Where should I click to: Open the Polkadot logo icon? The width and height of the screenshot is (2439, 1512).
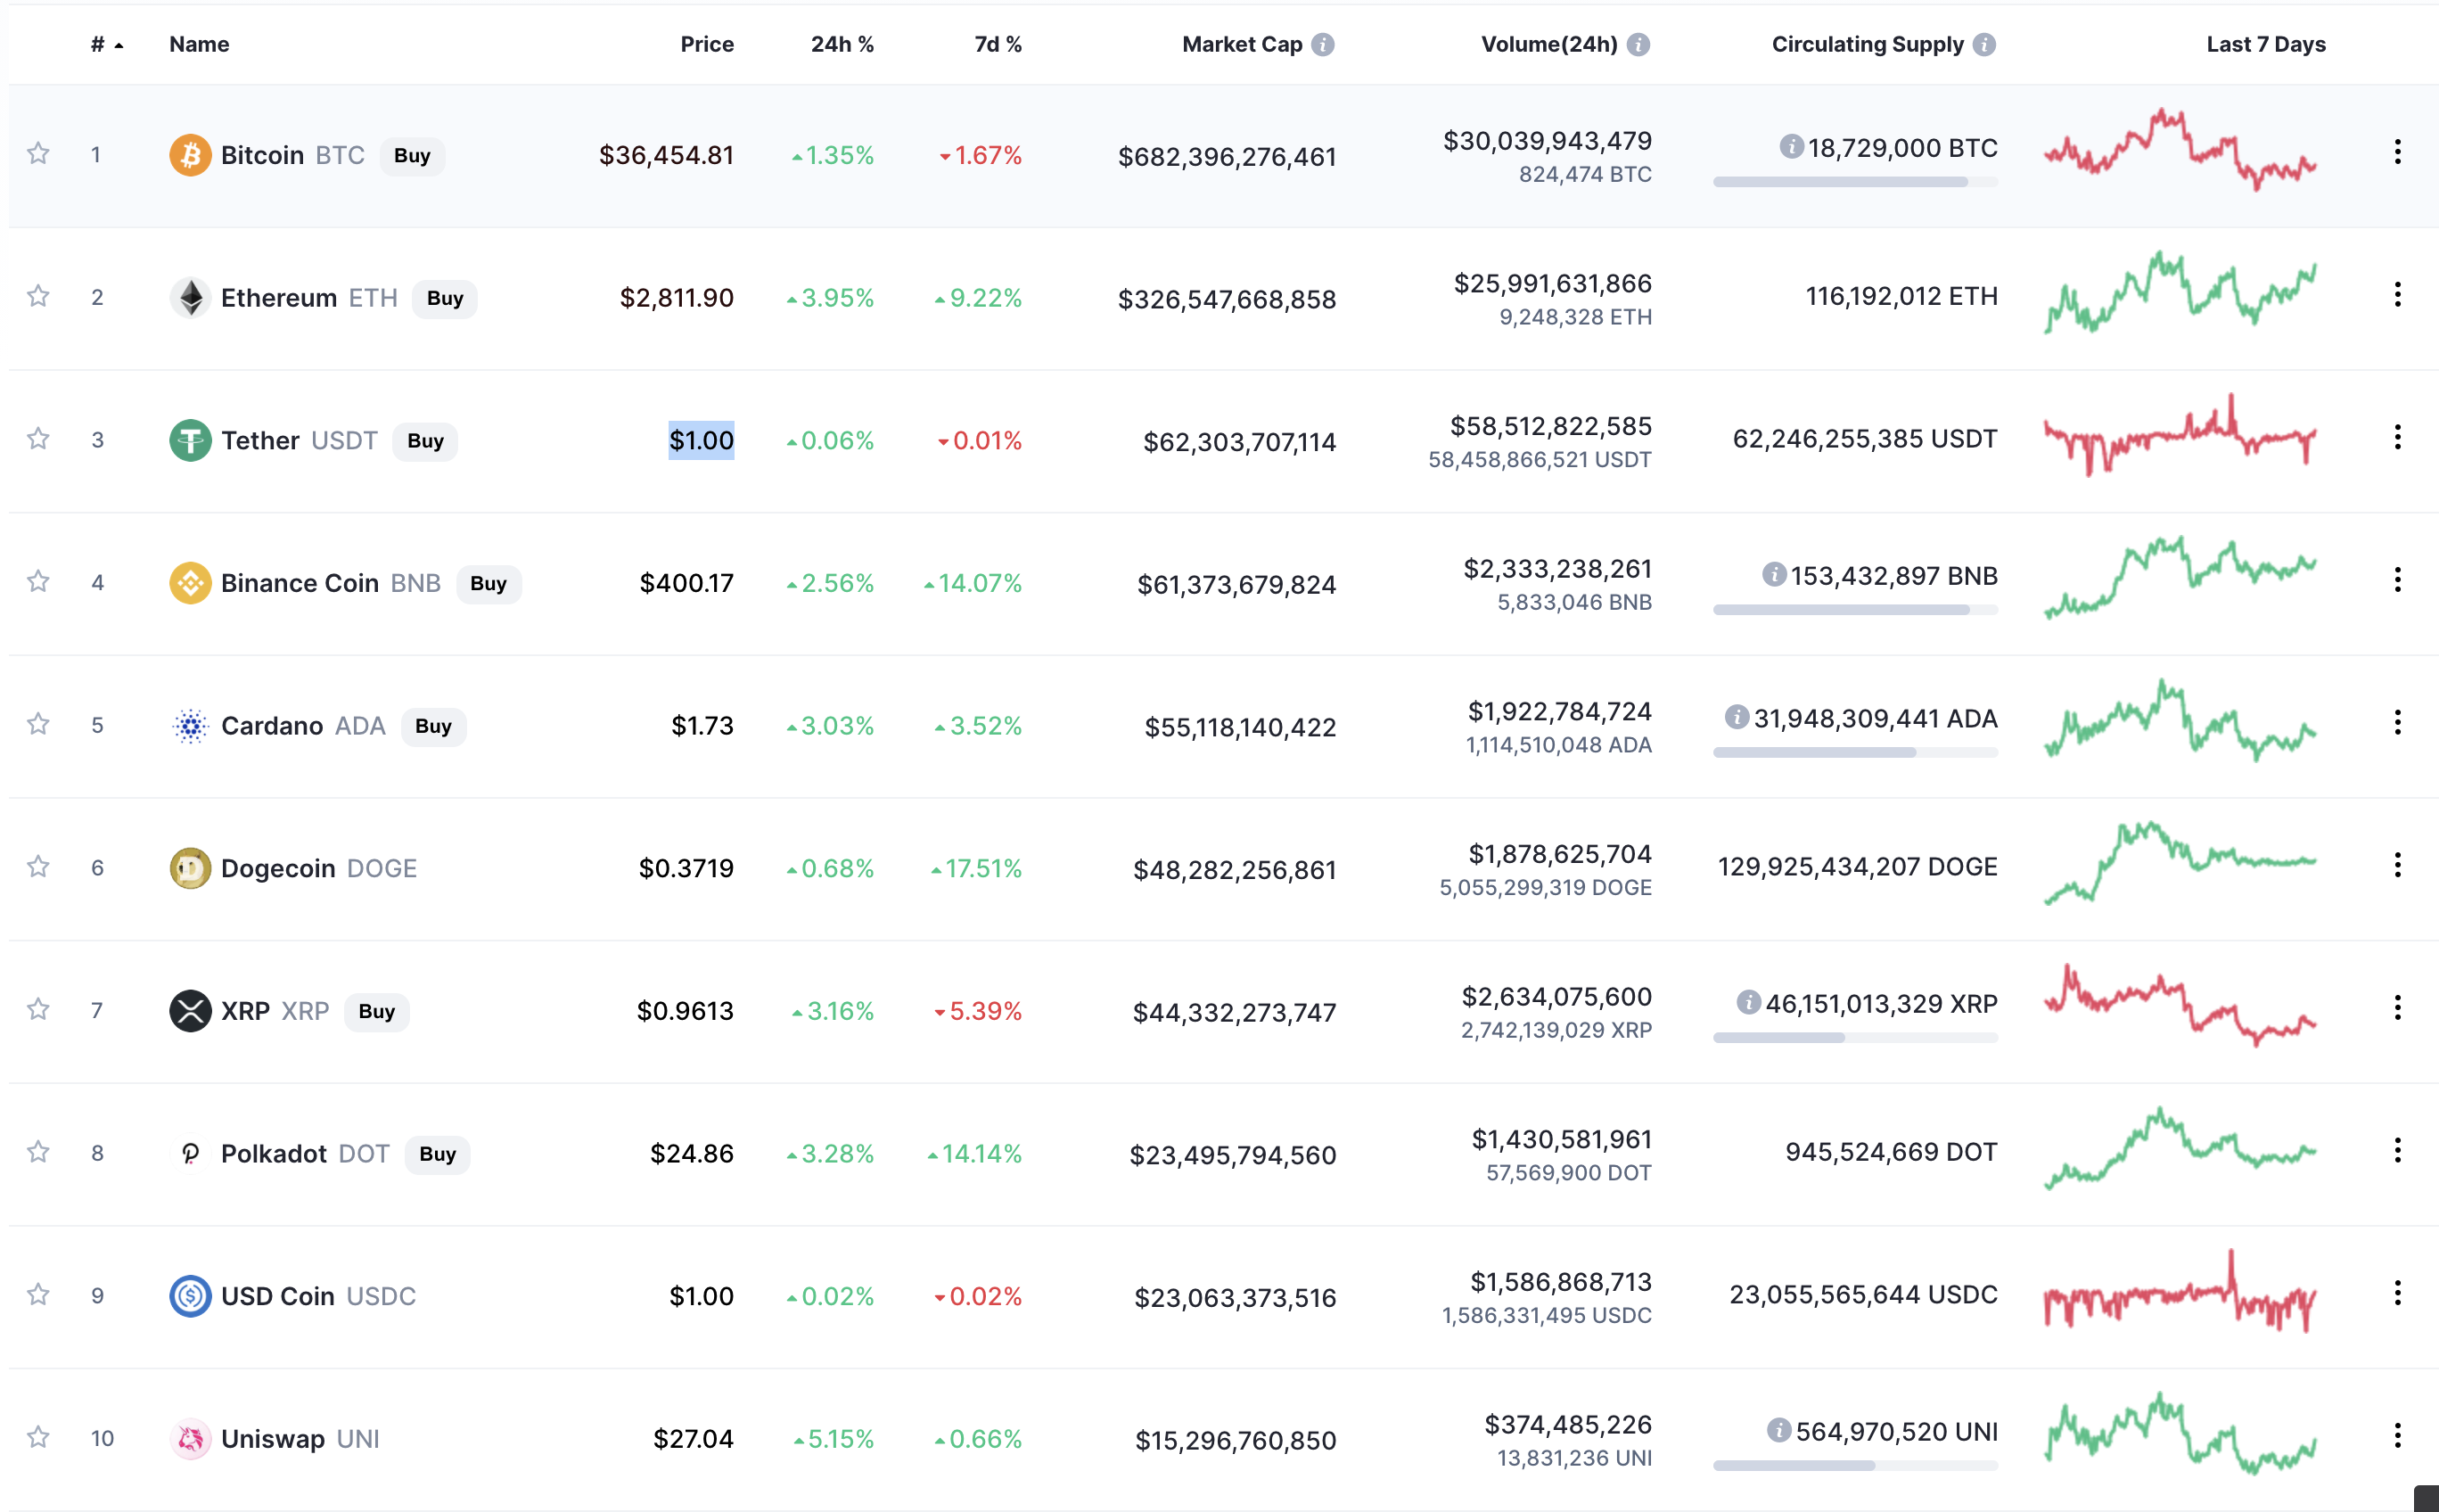[x=190, y=1154]
